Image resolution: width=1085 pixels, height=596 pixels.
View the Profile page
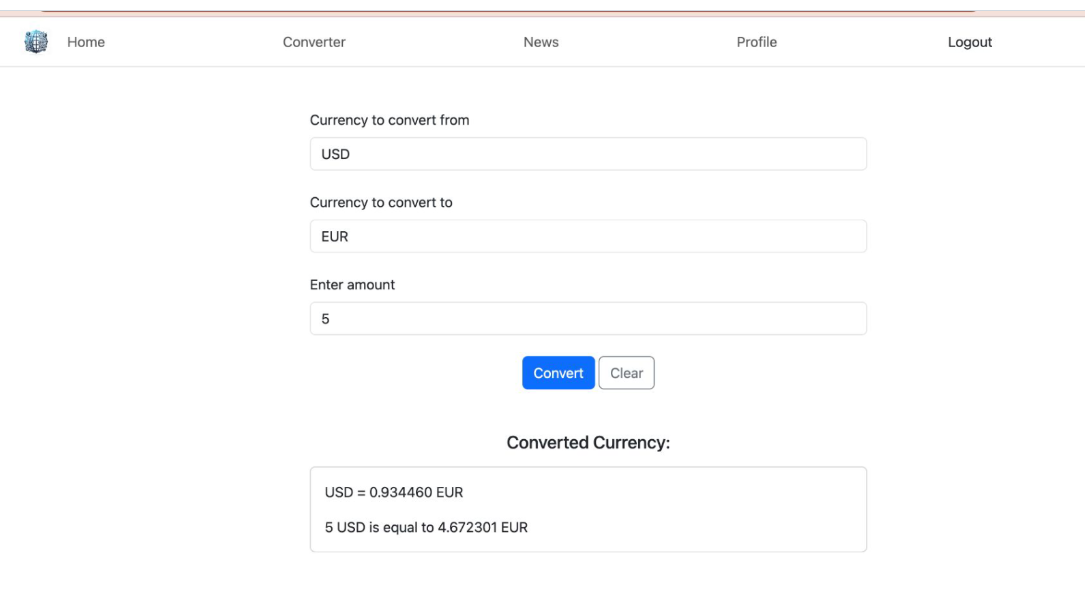(x=756, y=42)
